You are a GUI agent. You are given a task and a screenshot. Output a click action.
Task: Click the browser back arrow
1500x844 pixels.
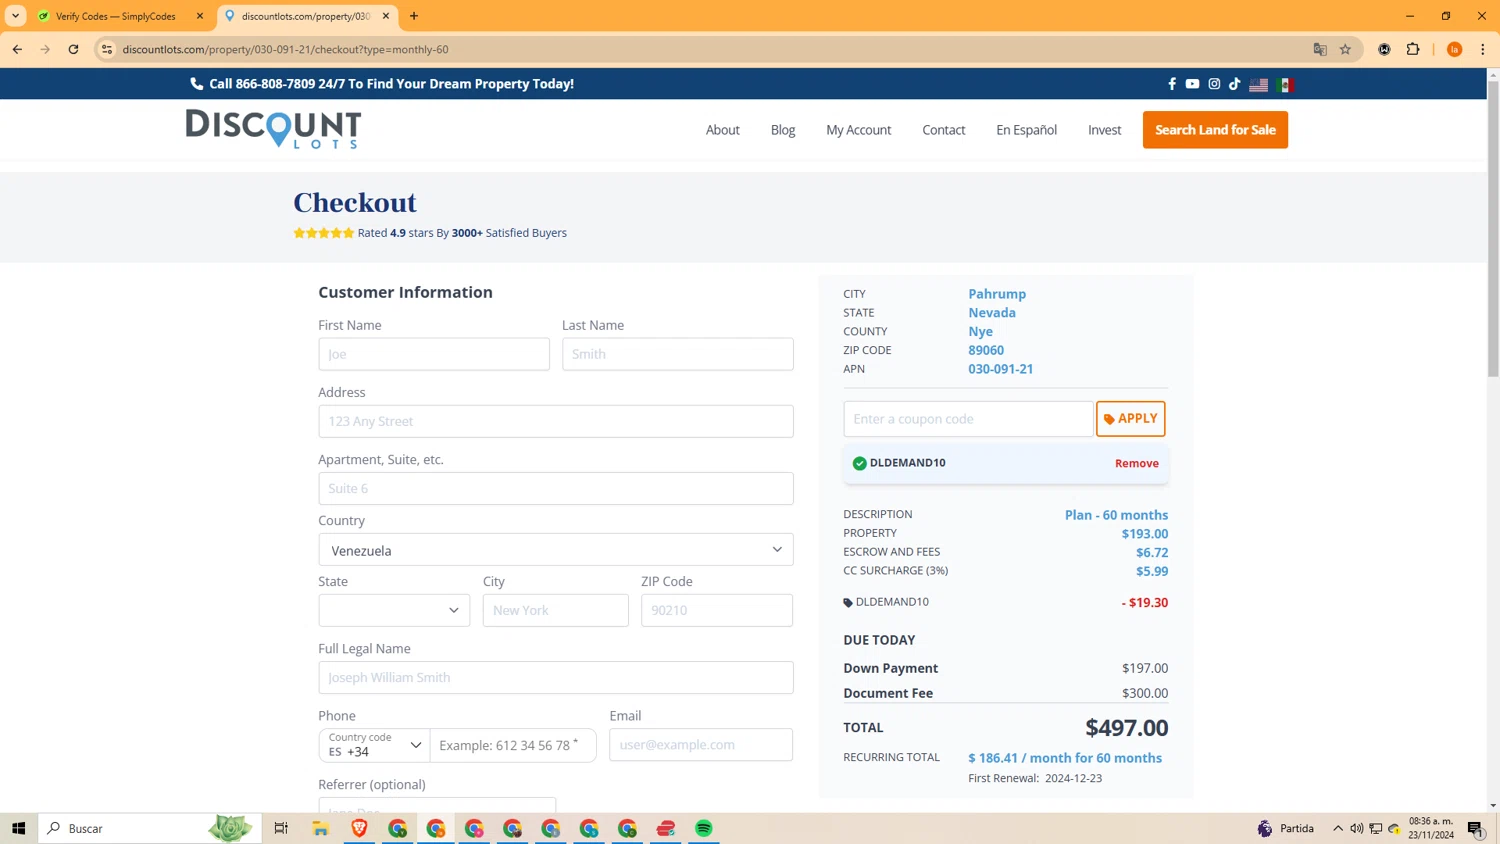[x=17, y=49]
